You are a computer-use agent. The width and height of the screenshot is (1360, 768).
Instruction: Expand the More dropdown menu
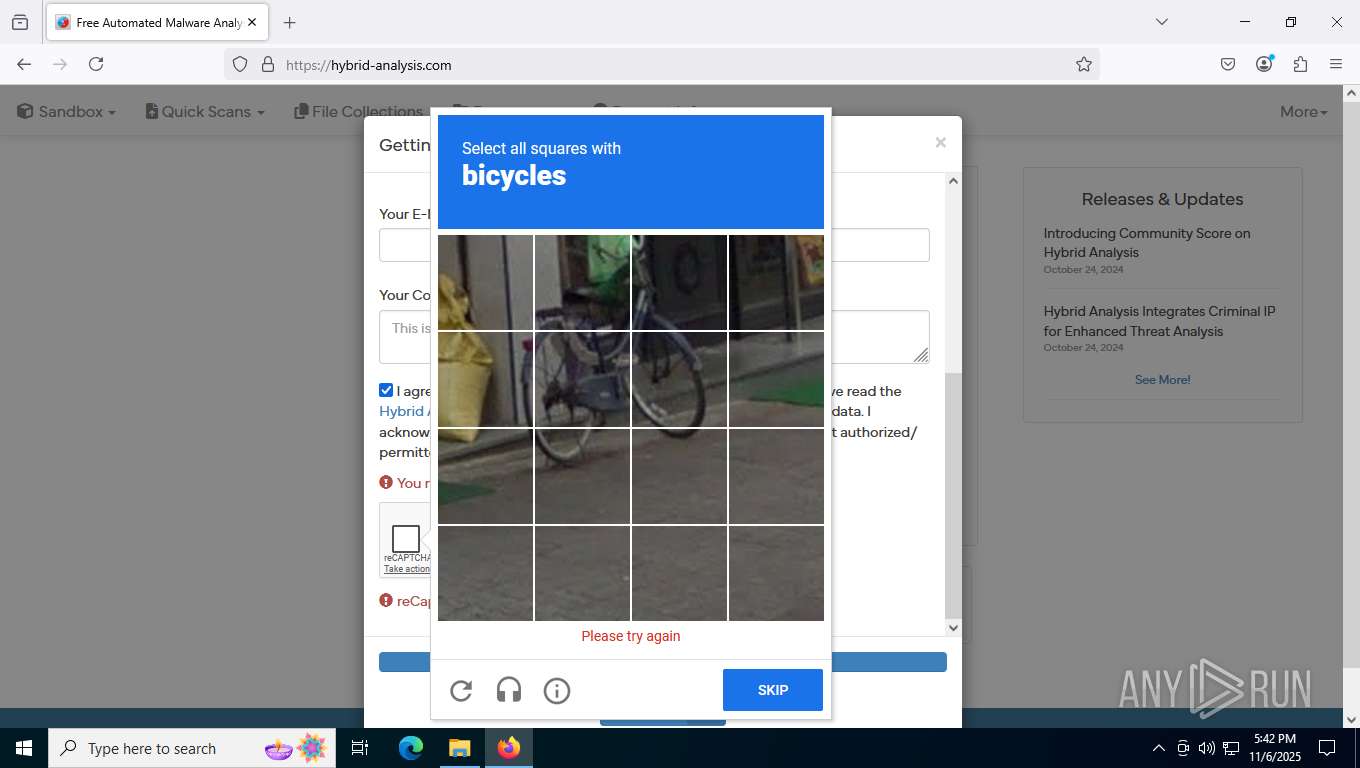(x=1304, y=112)
